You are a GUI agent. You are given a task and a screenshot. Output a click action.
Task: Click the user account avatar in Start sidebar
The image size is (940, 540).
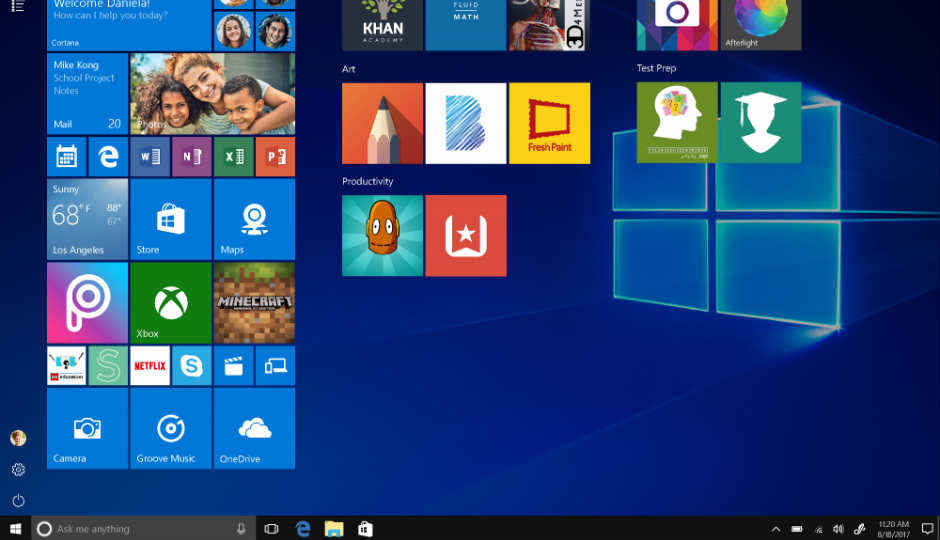click(x=18, y=438)
